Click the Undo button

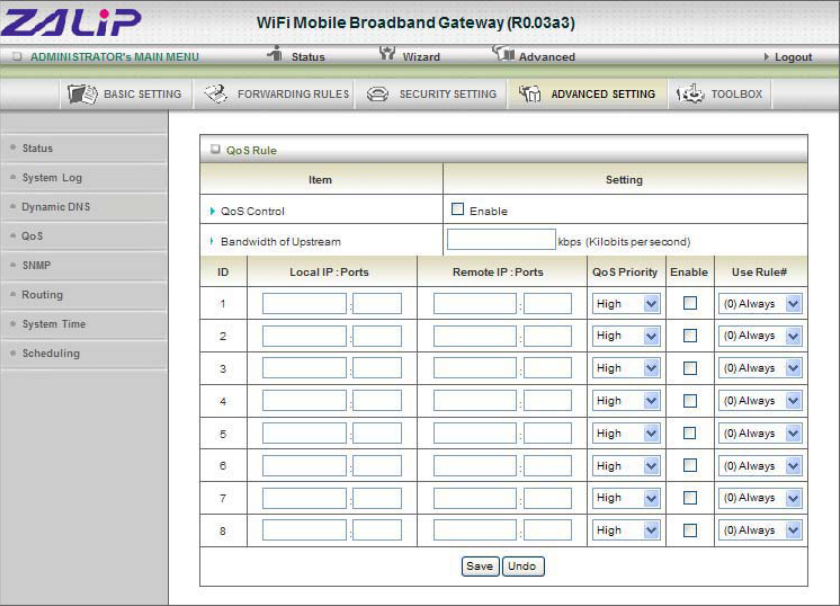(522, 566)
